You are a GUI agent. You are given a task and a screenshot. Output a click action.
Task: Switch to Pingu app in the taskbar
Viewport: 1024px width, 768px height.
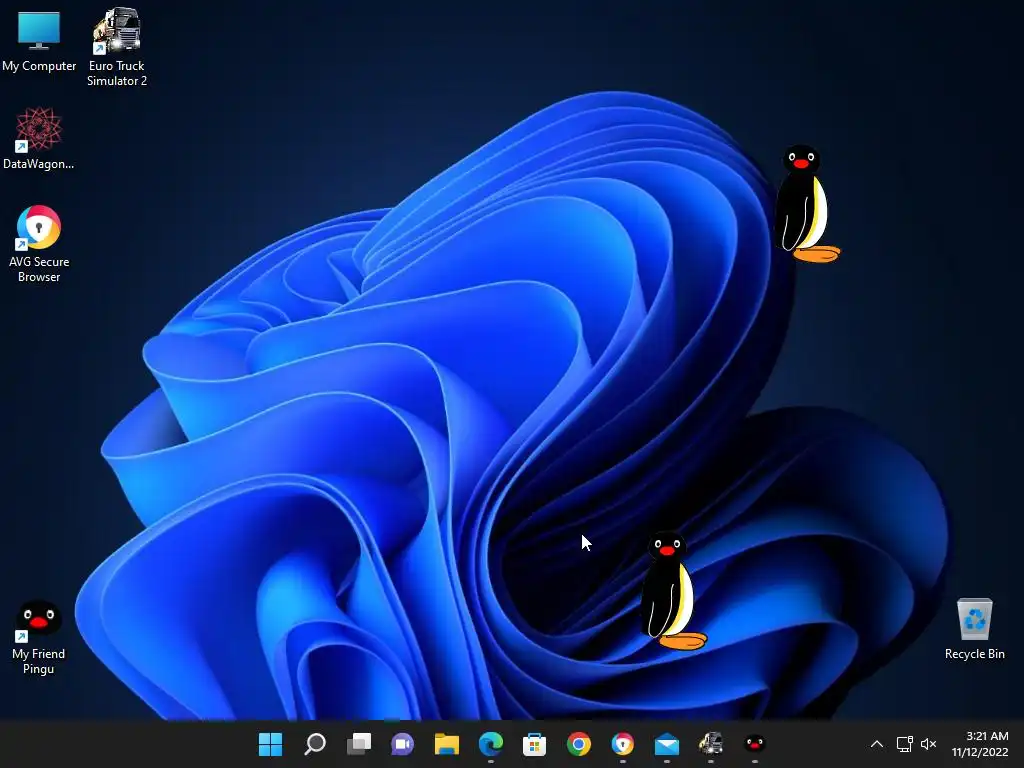(754, 744)
